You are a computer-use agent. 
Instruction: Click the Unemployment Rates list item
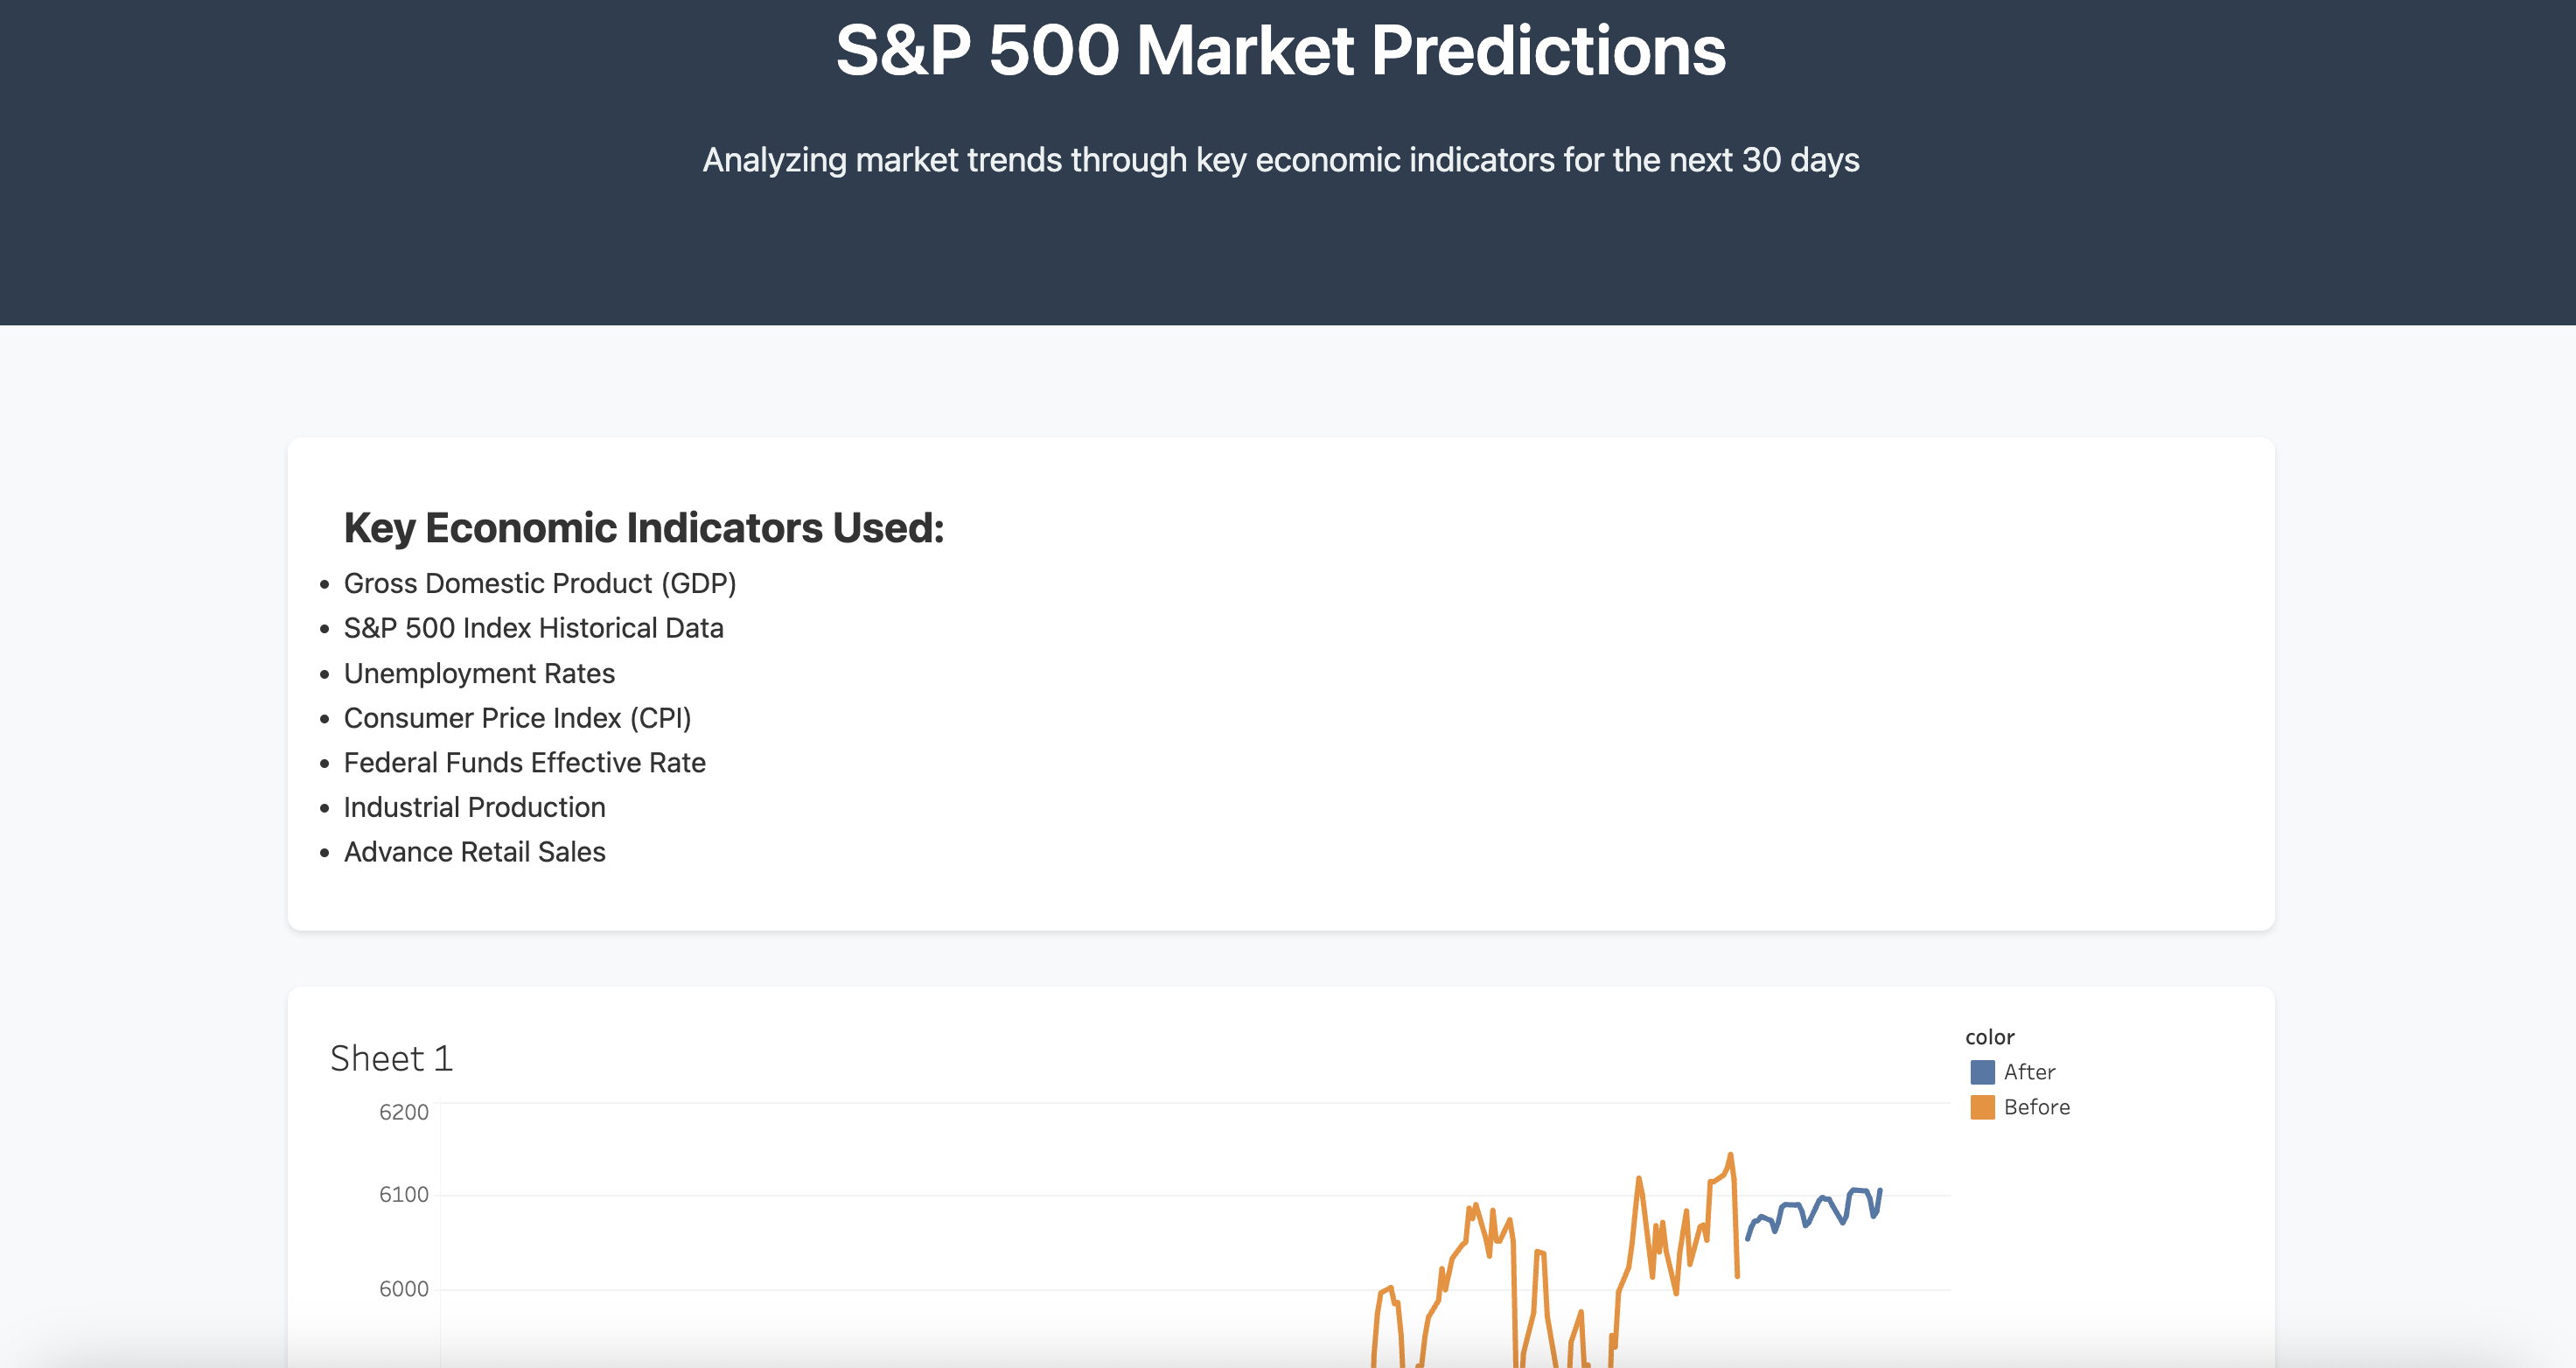(479, 673)
